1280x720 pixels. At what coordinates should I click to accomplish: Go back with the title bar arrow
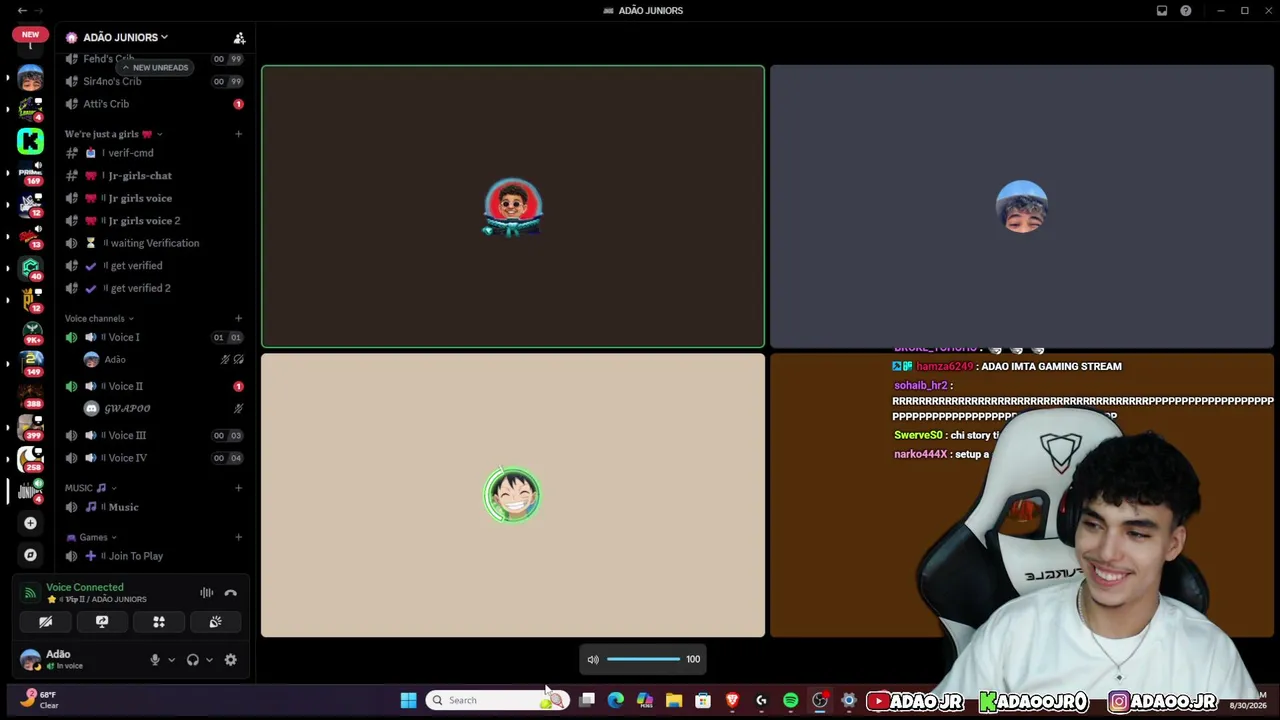pos(22,11)
